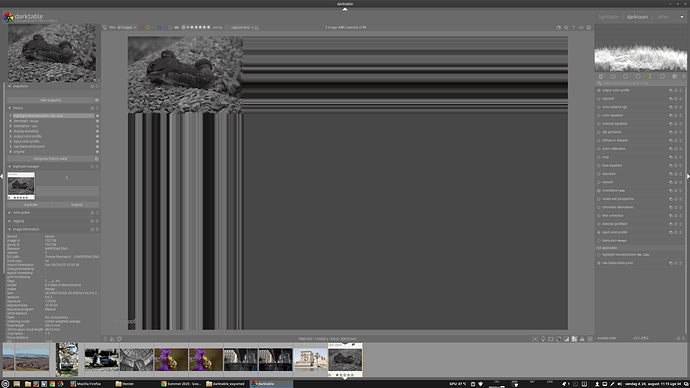This screenshot has width=690, height=388.
Task: Reset the denoise (profiled) module icon
Action: click(676, 224)
